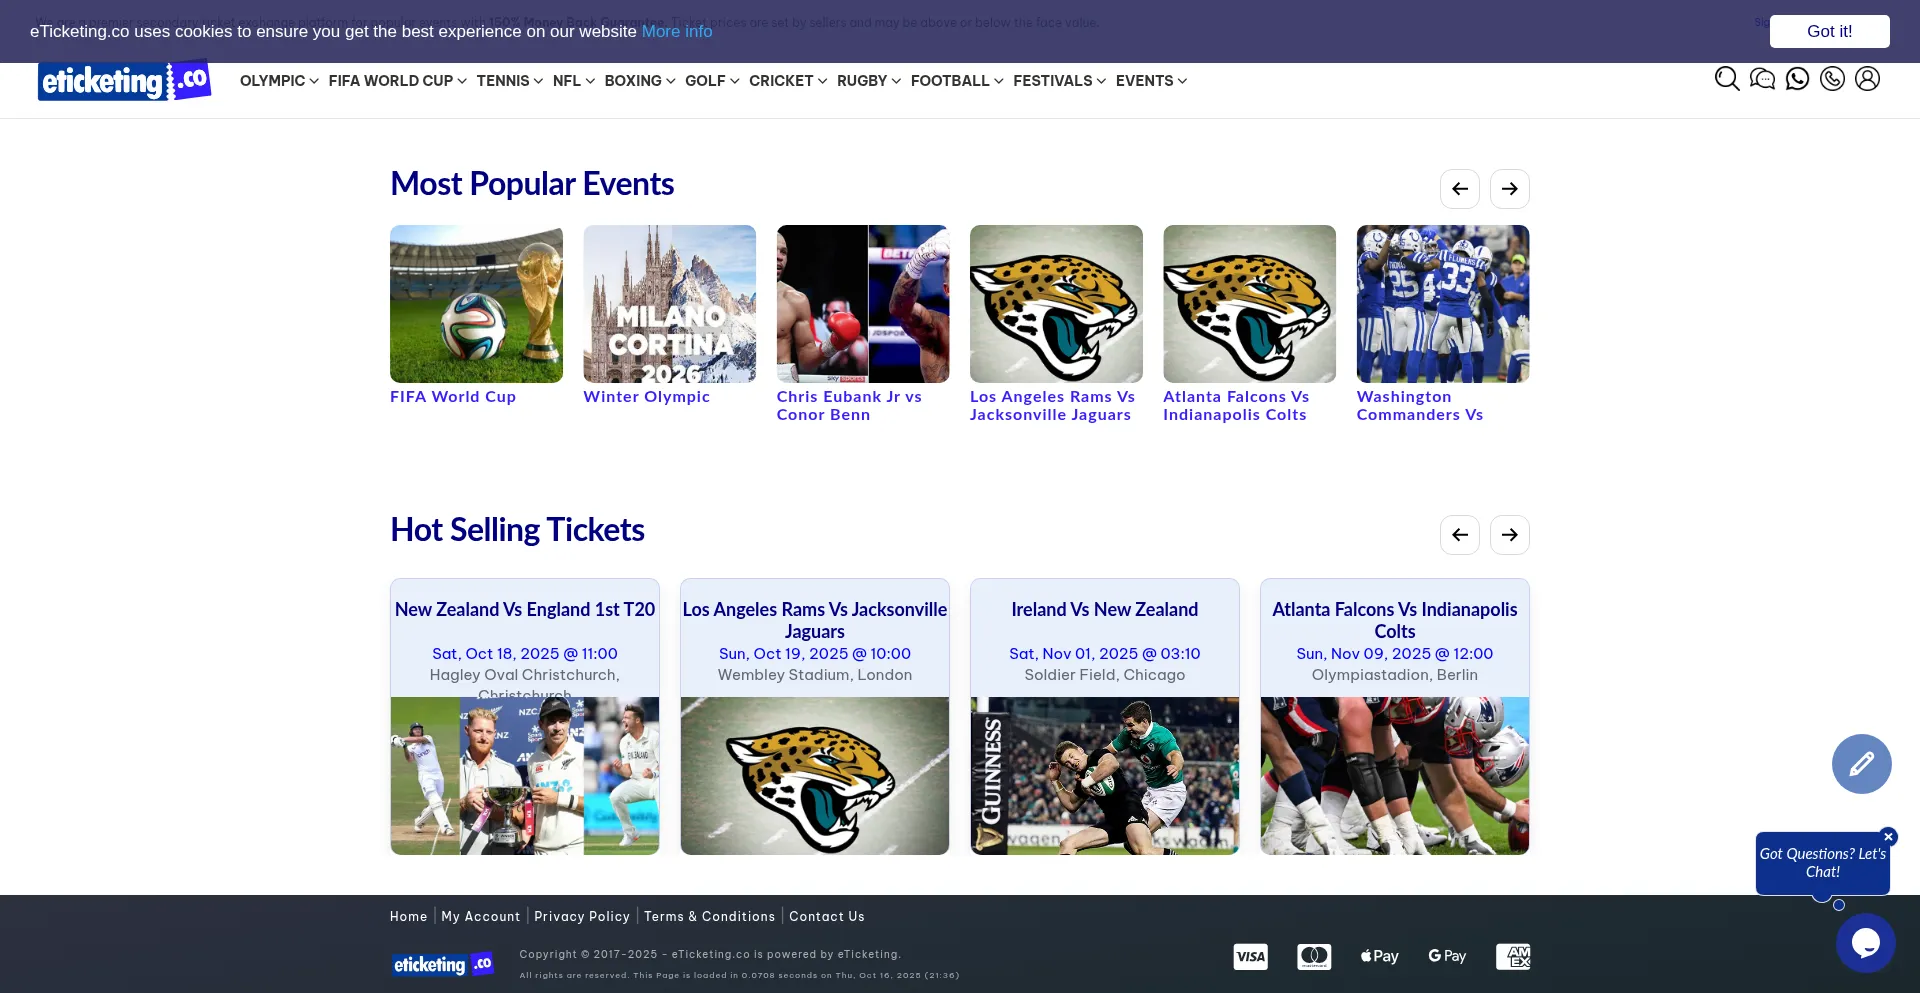The image size is (1920, 993).
Task: Open the Chris Eubank Jr boxing thumbnail
Action: pos(863,304)
